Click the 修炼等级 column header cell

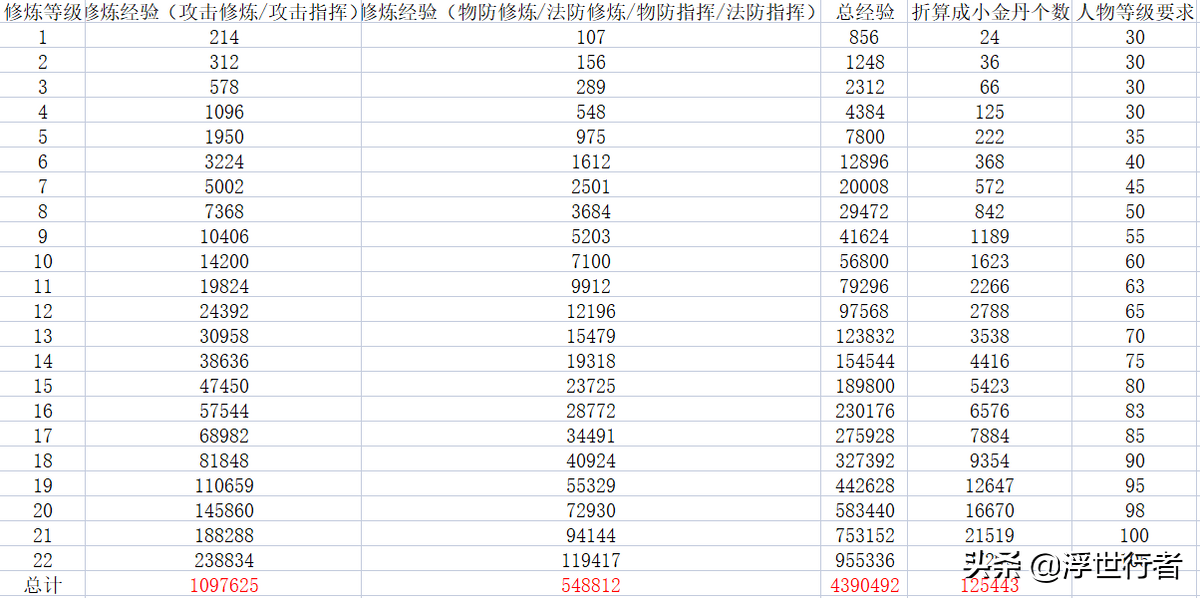[x=43, y=13]
